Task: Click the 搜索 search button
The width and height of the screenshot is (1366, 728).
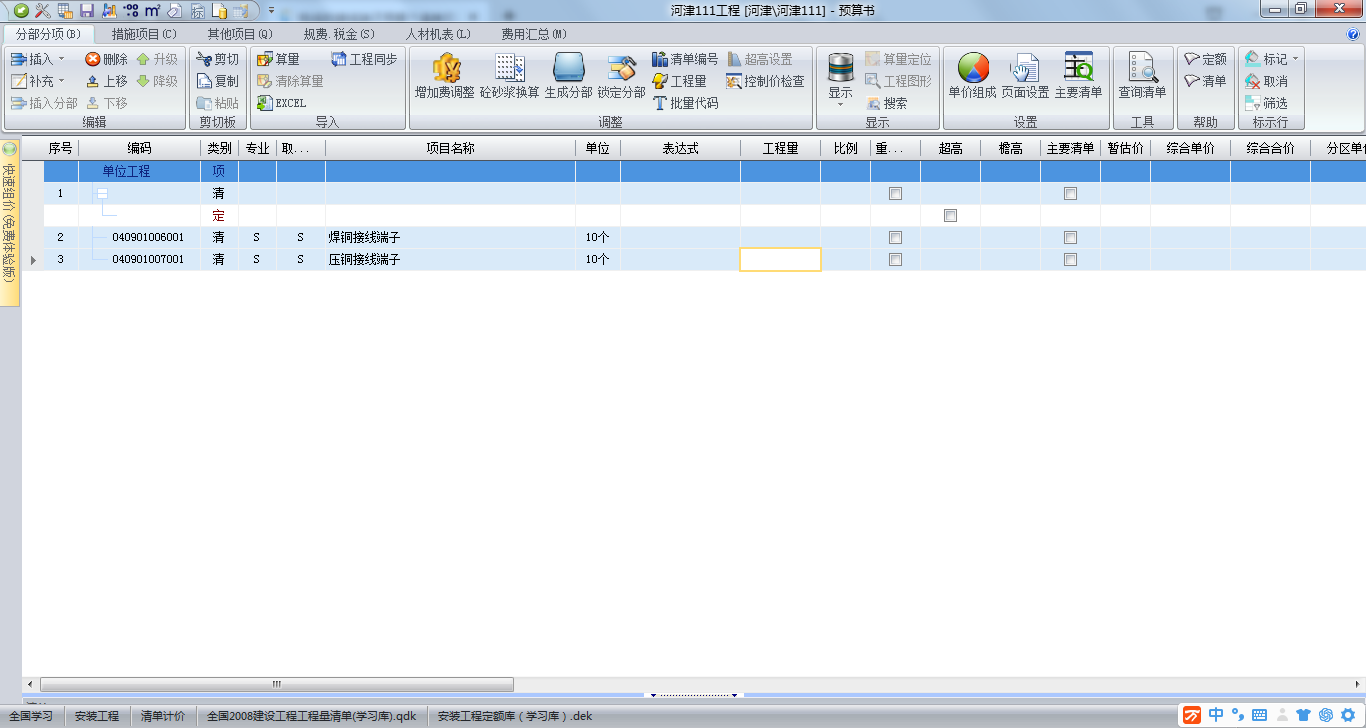Action: coord(887,103)
